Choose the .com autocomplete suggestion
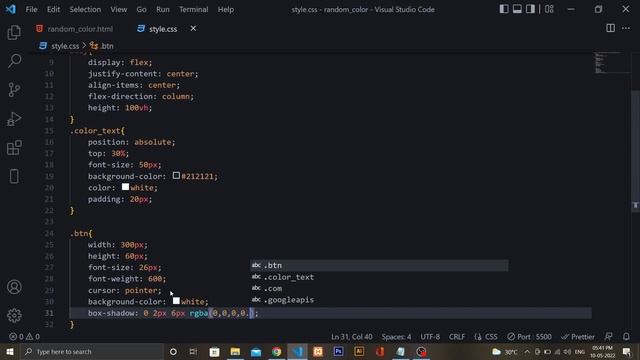The width and height of the screenshot is (640, 360). pyautogui.click(x=379, y=288)
